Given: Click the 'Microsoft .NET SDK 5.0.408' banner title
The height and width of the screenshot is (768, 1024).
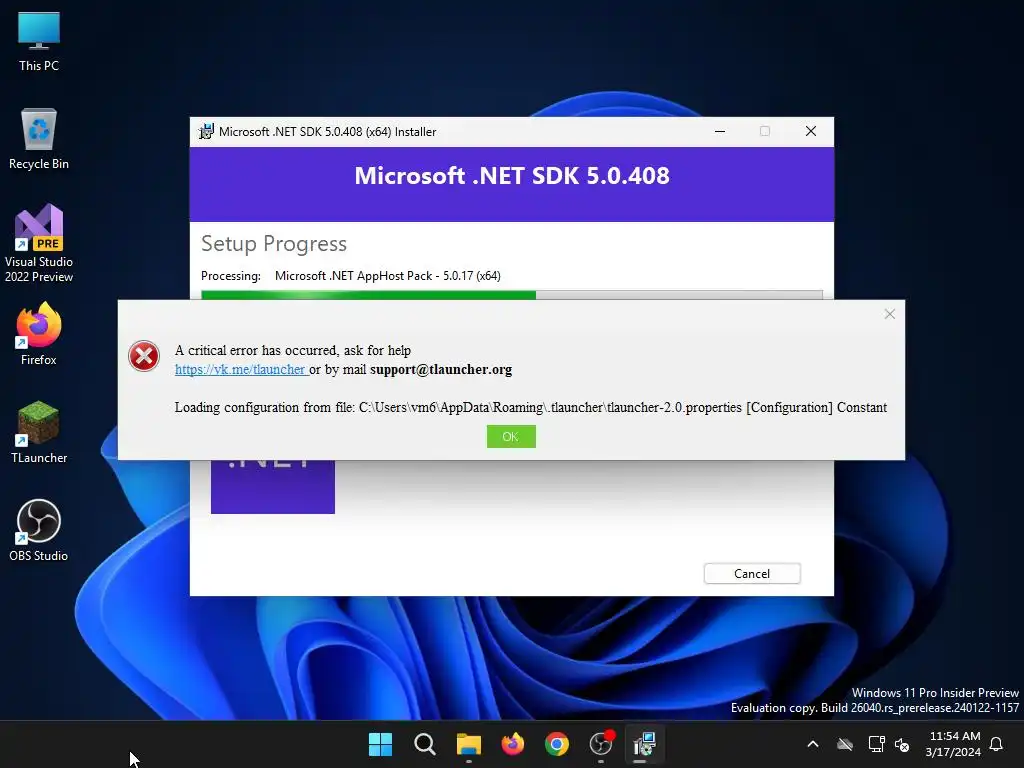Looking at the screenshot, I should pos(512,176).
